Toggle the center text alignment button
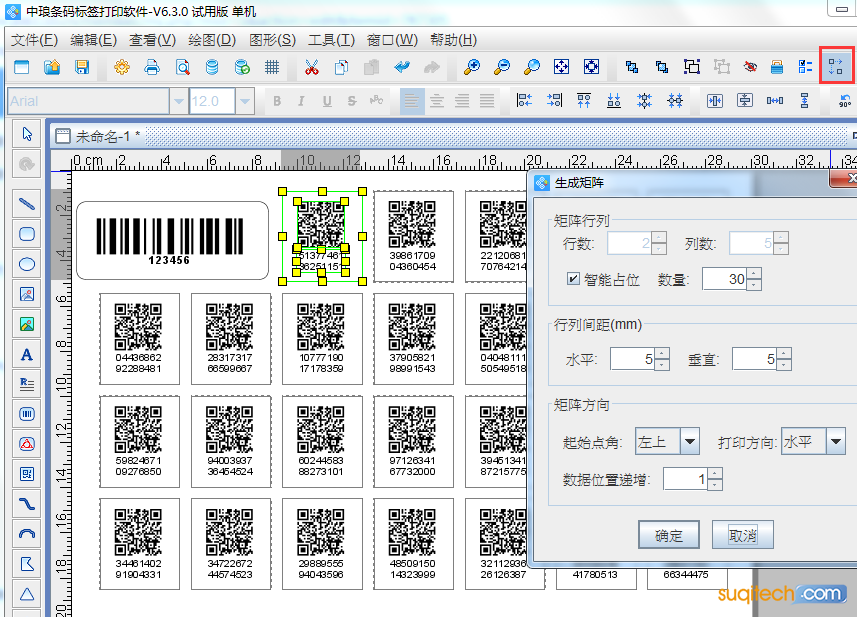 [437, 101]
